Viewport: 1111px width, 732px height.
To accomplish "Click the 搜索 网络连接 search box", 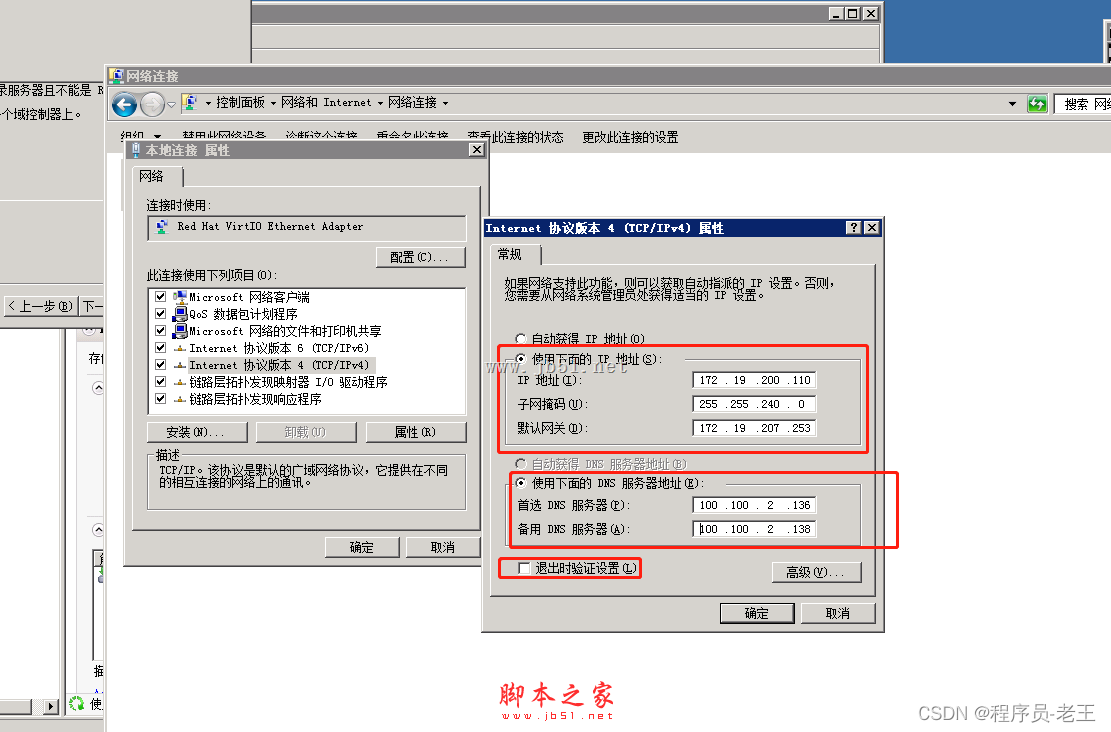I will click(x=1083, y=104).
